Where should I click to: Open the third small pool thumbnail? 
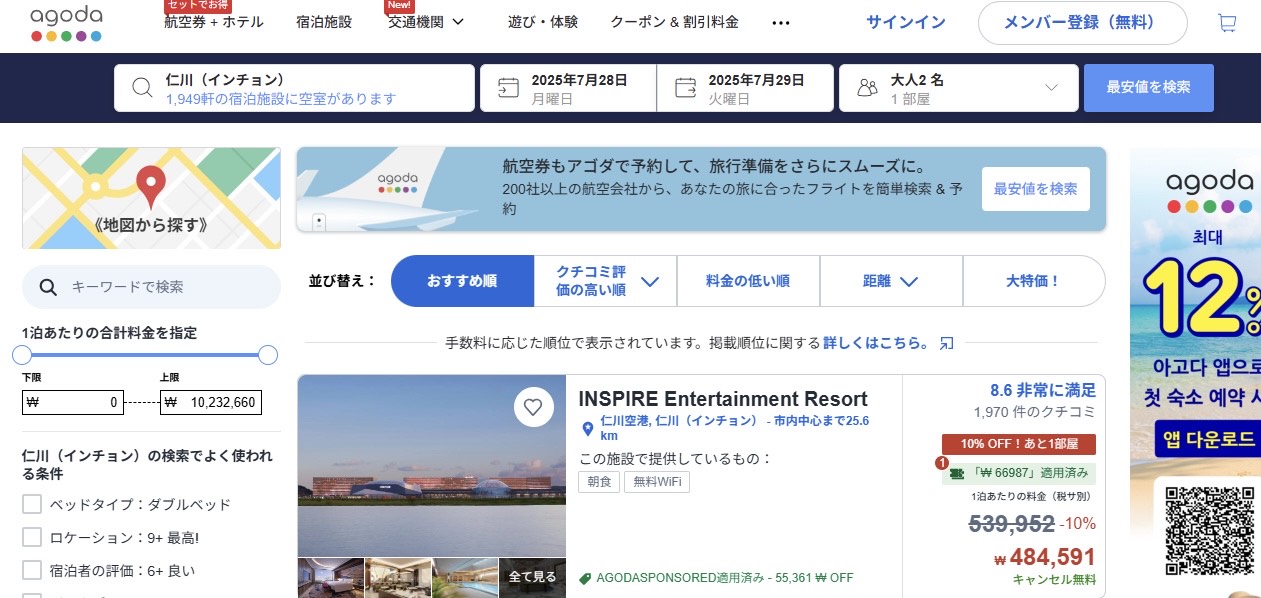tap(465, 578)
